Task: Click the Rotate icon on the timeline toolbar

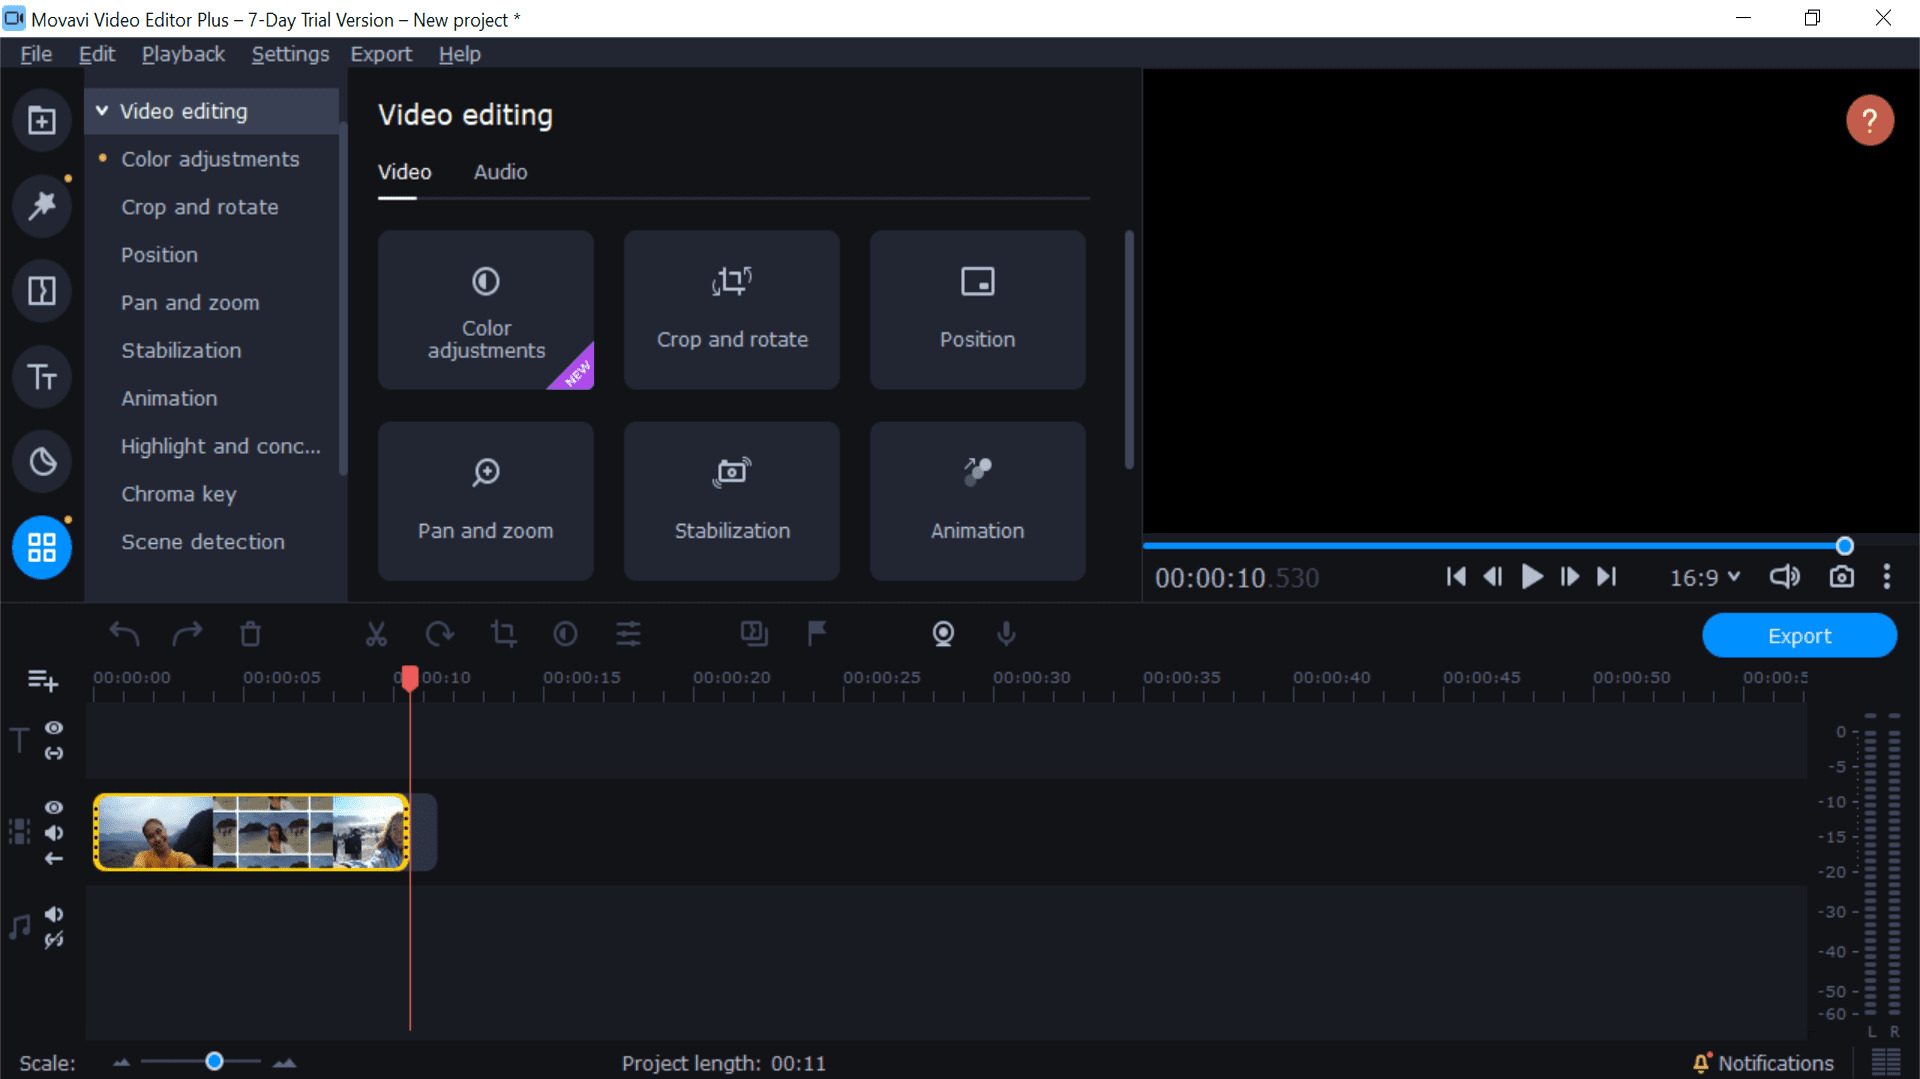Action: click(x=440, y=634)
